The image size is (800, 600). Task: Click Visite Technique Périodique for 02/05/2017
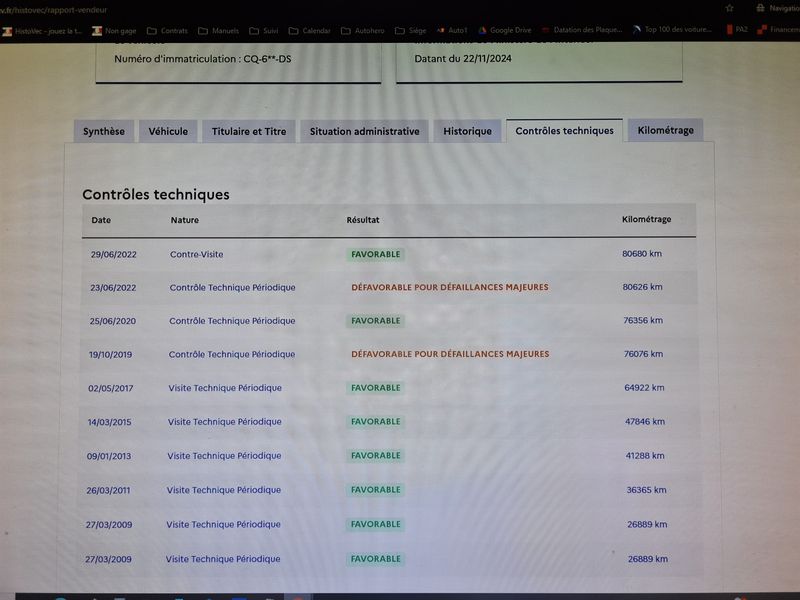[225, 388]
